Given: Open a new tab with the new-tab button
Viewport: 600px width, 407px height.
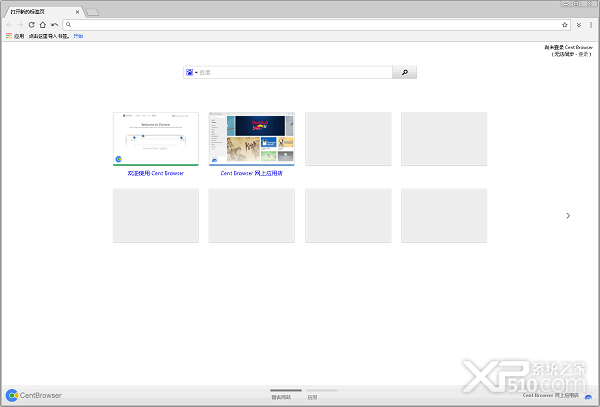Looking at the screenshot, I should (92, 12).
